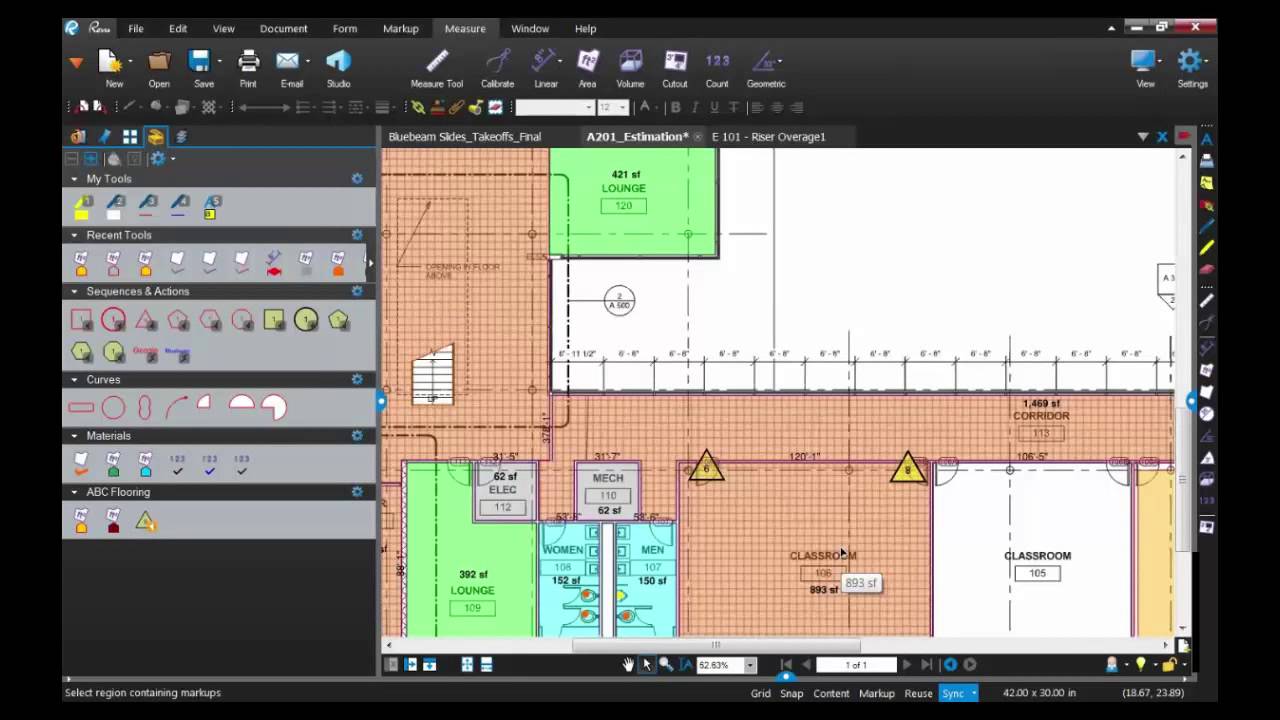This screenshot has width=1280, height=720.
Task: Print the document with Print icon
Action: [x=248, y=61]
